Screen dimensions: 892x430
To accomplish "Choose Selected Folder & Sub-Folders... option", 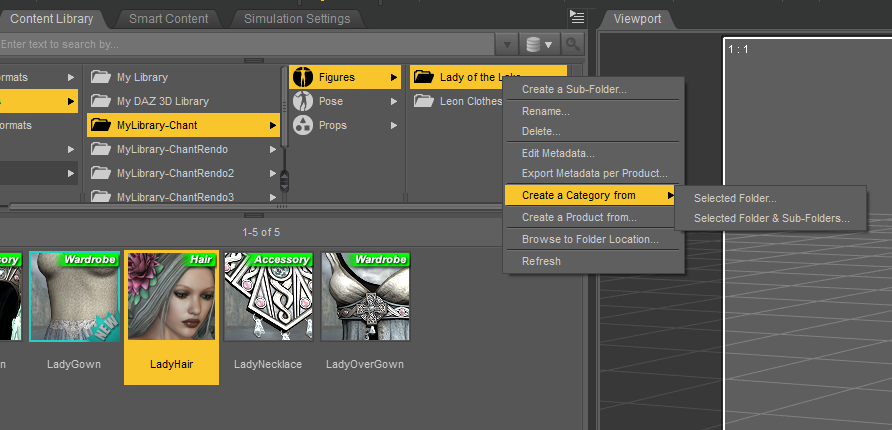I will pos(770,218).
